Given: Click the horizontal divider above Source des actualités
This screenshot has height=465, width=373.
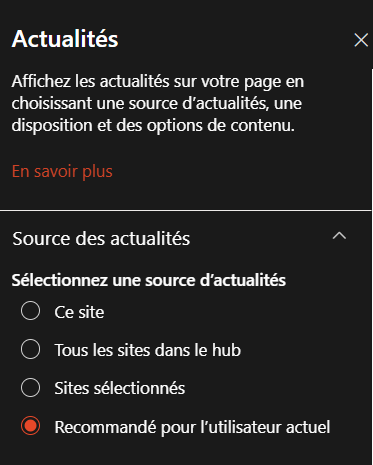Looking at the screenshot, I should tap(185, 211).
